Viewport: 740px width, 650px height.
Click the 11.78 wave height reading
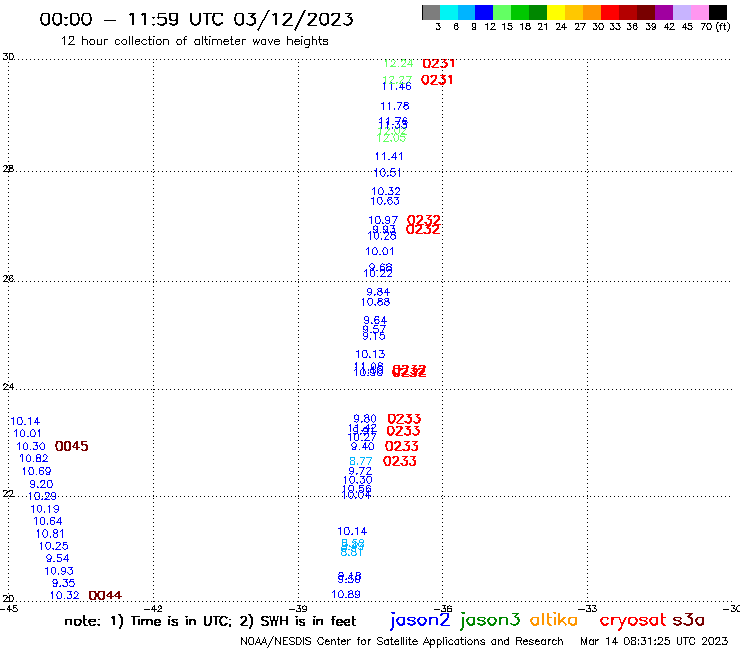[x=395, y=106]
